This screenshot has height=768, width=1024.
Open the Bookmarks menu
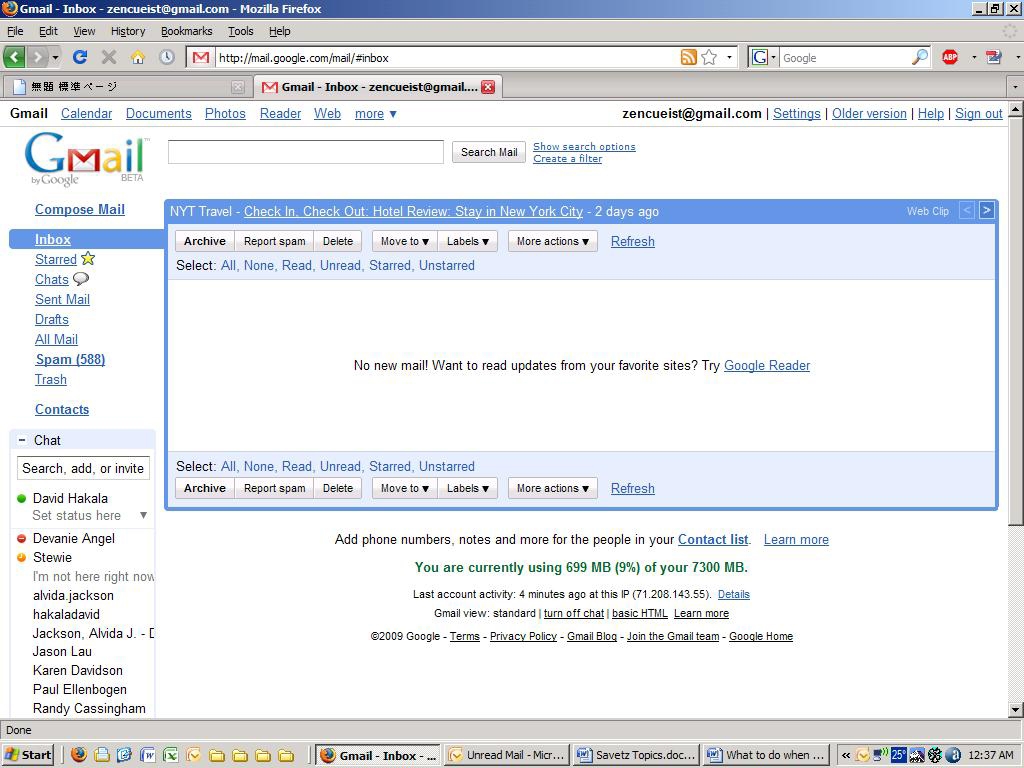pyautogui.click(x=186, y=31)
